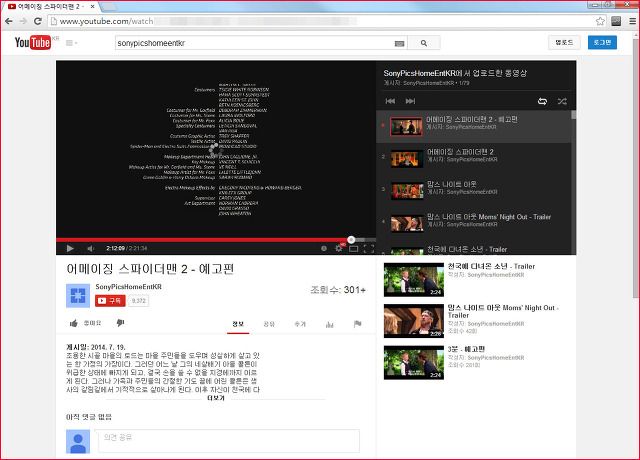Image resolution: width=640 pixels, height=460 pixels.
Task: Click the playlist header SonyPicsHomeEntKR title
Action: tap(455, 73)
